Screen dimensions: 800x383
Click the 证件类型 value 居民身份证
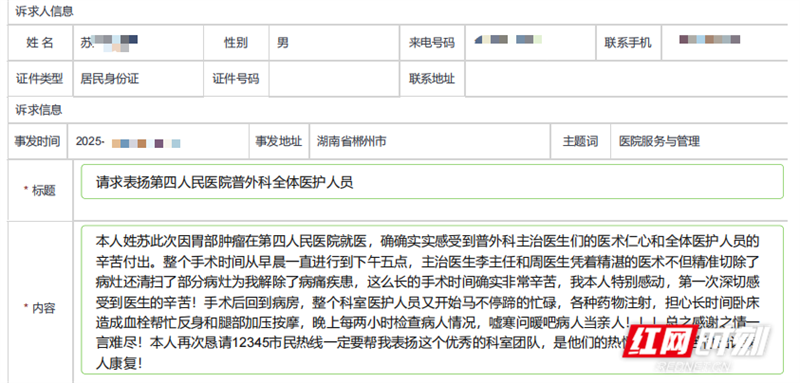pyautogui.click(x=109, y=79)
